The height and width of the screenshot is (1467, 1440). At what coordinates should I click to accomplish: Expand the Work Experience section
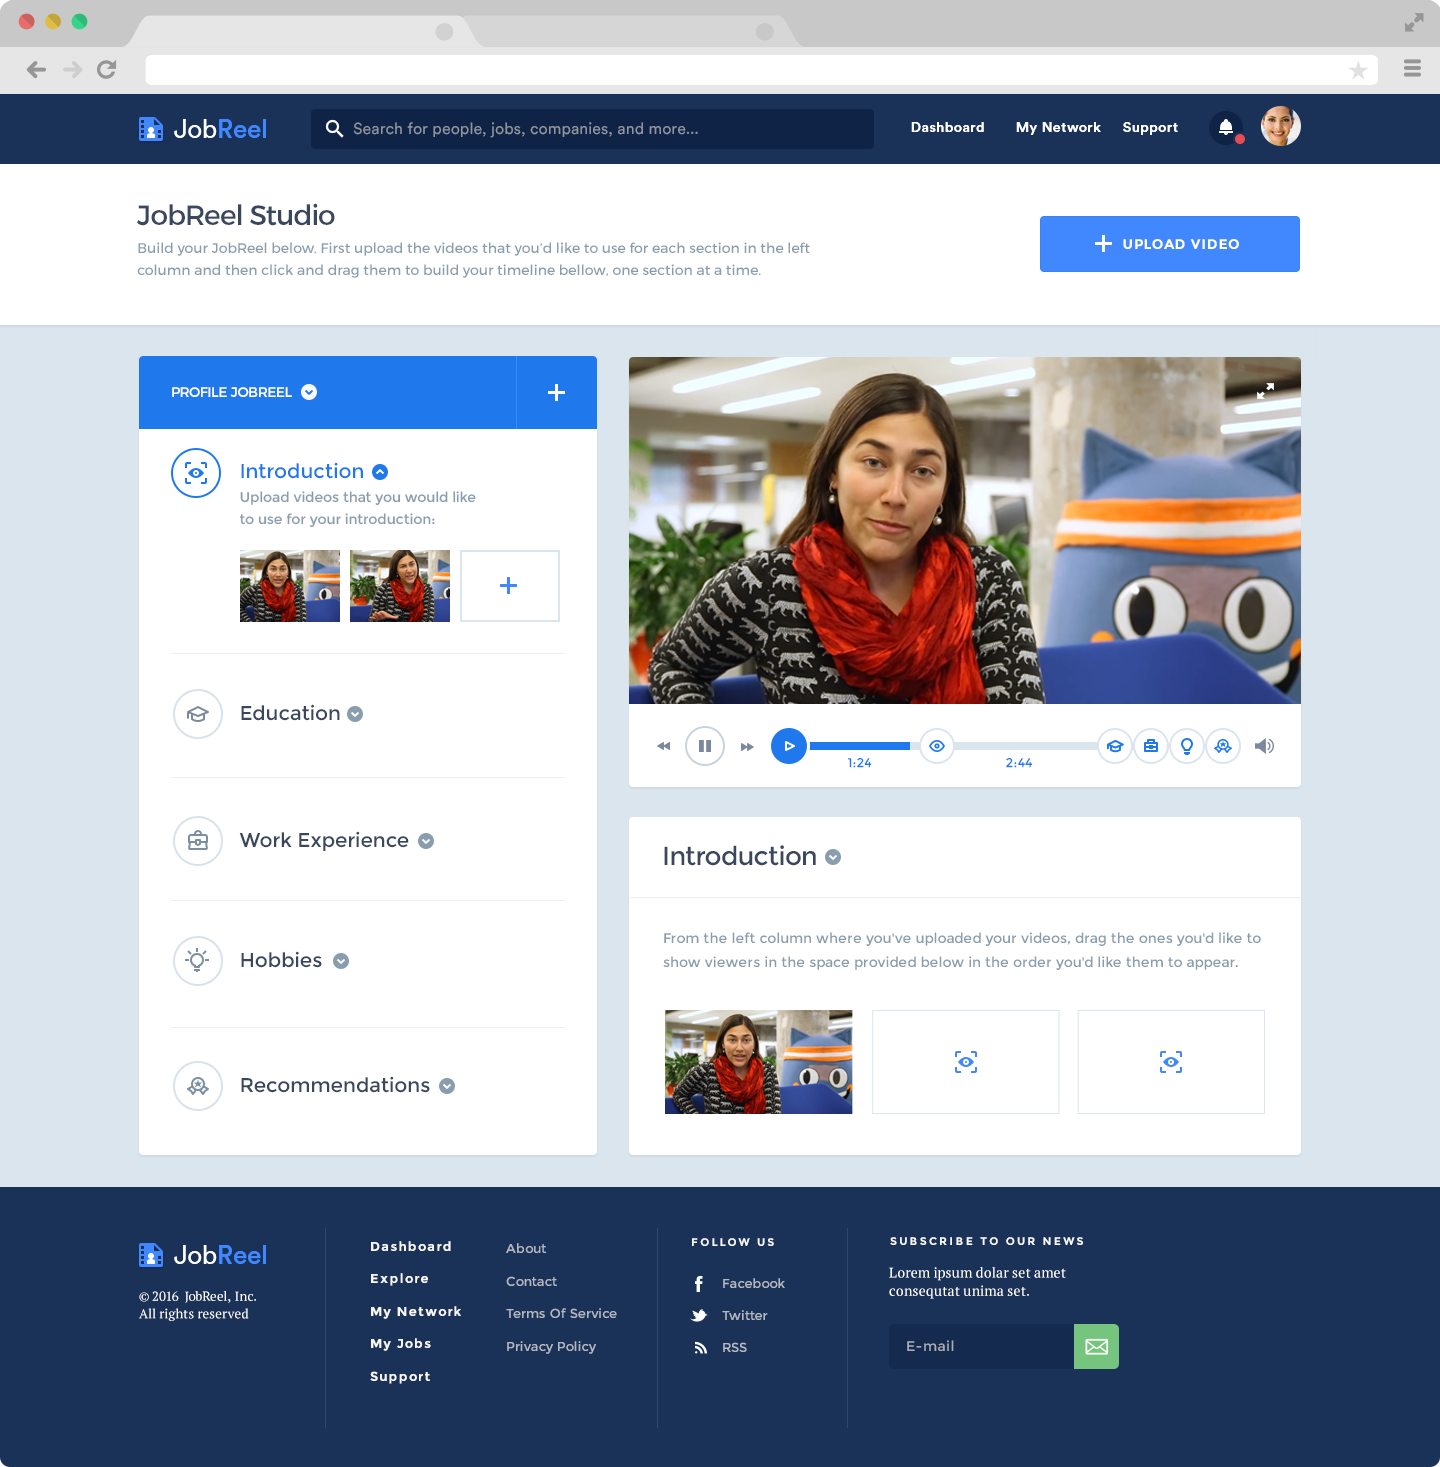pyautogui.click(x=426, y=841)
